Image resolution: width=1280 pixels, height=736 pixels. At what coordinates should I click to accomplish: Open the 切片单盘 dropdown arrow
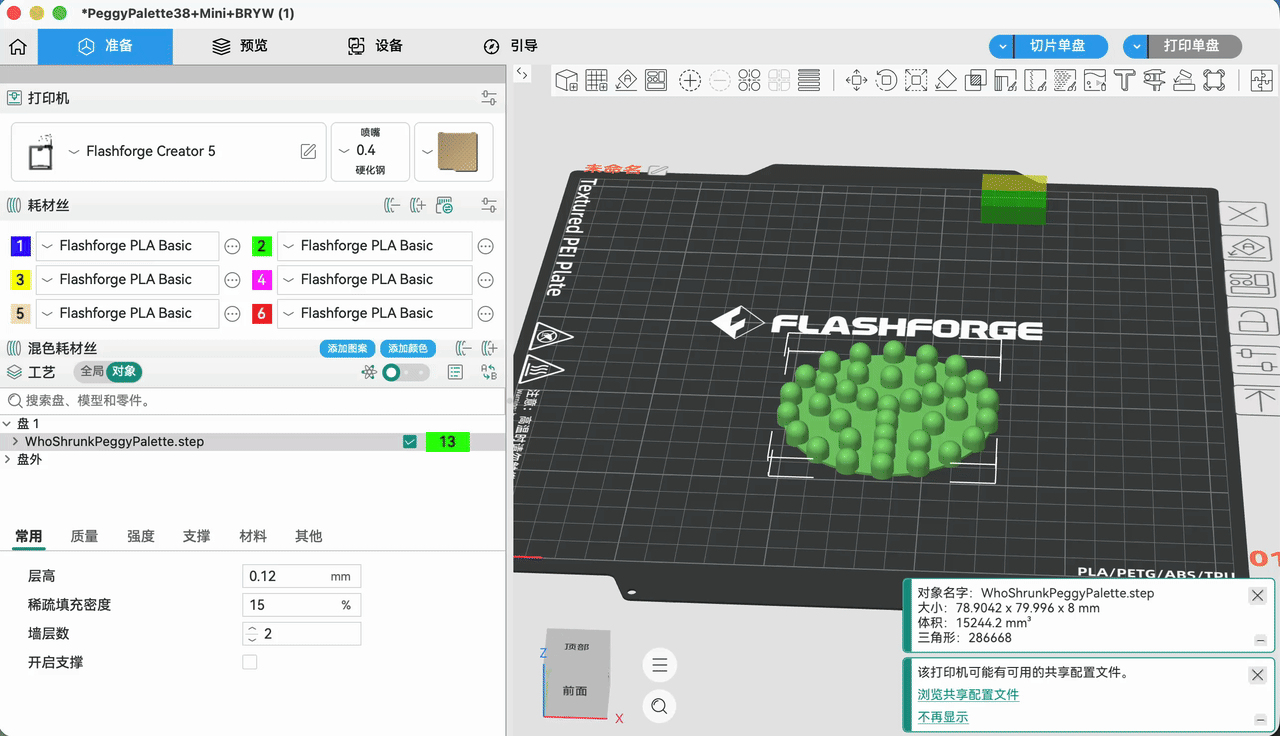click(1004, 46)
